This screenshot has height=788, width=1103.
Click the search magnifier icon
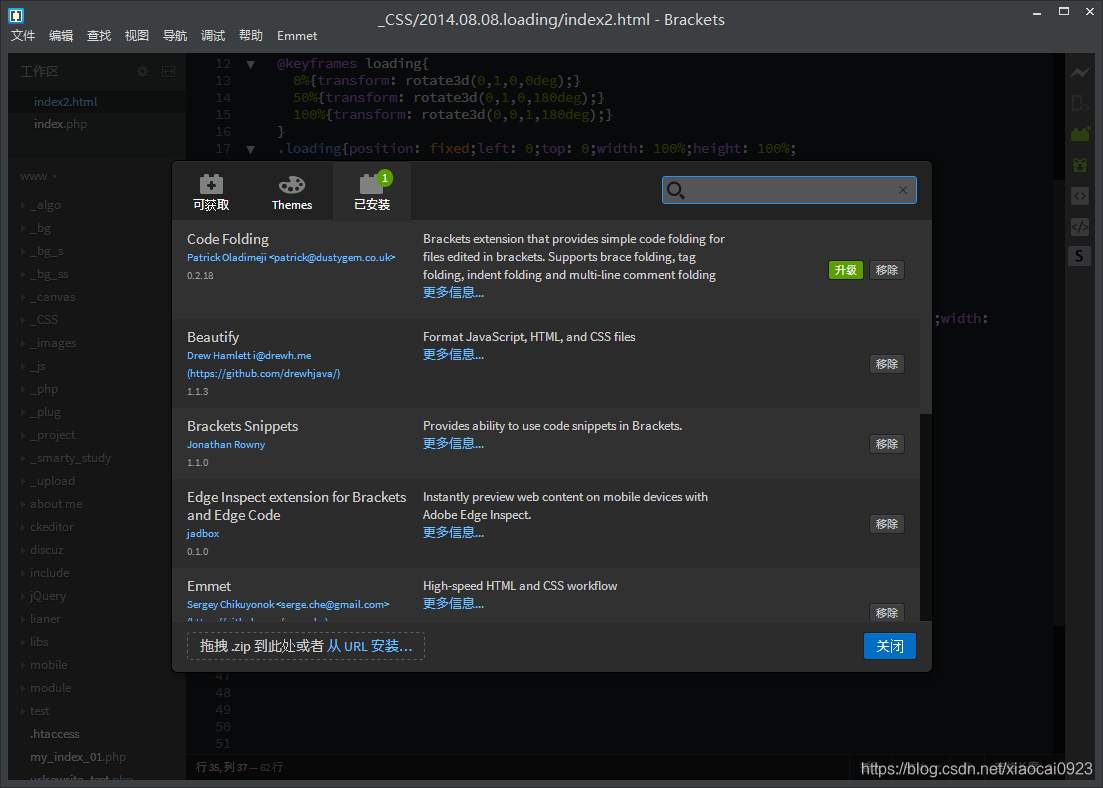[675, 190]
